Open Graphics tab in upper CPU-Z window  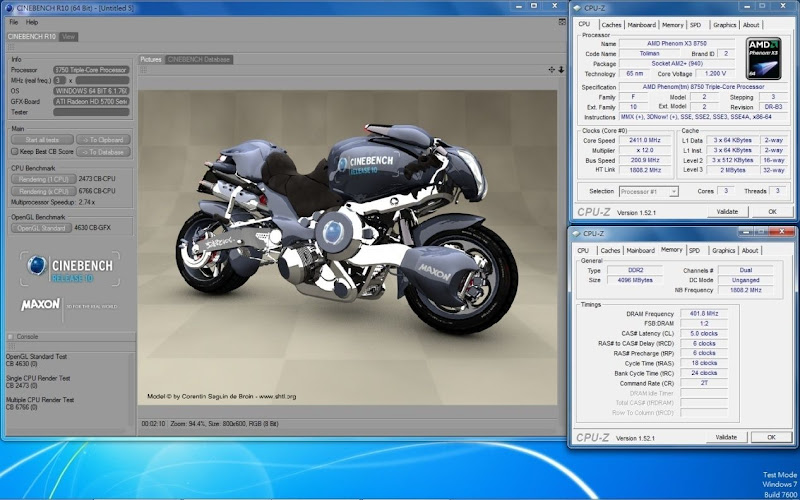pos(725,25)
